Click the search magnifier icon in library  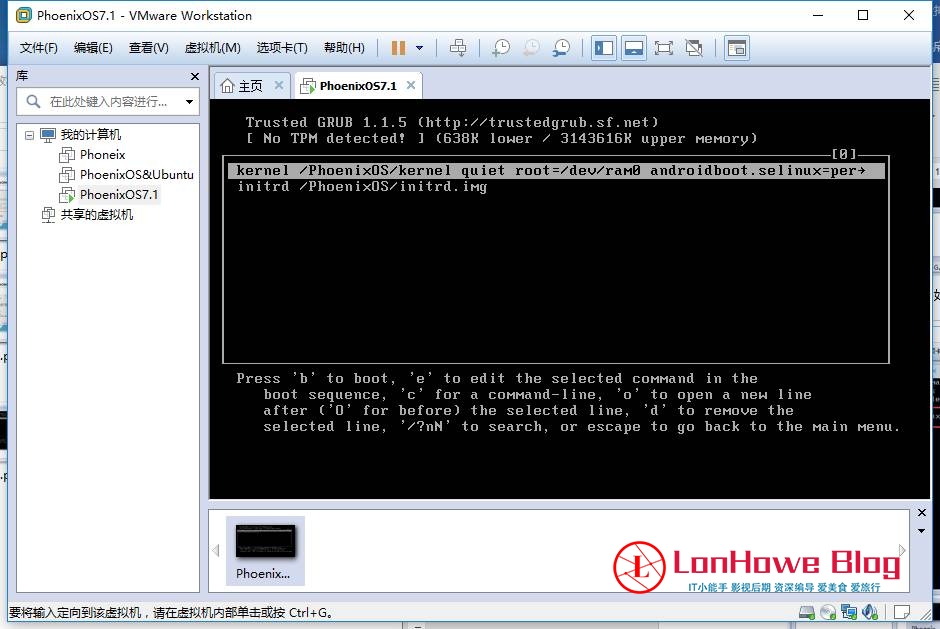[33, 101]
